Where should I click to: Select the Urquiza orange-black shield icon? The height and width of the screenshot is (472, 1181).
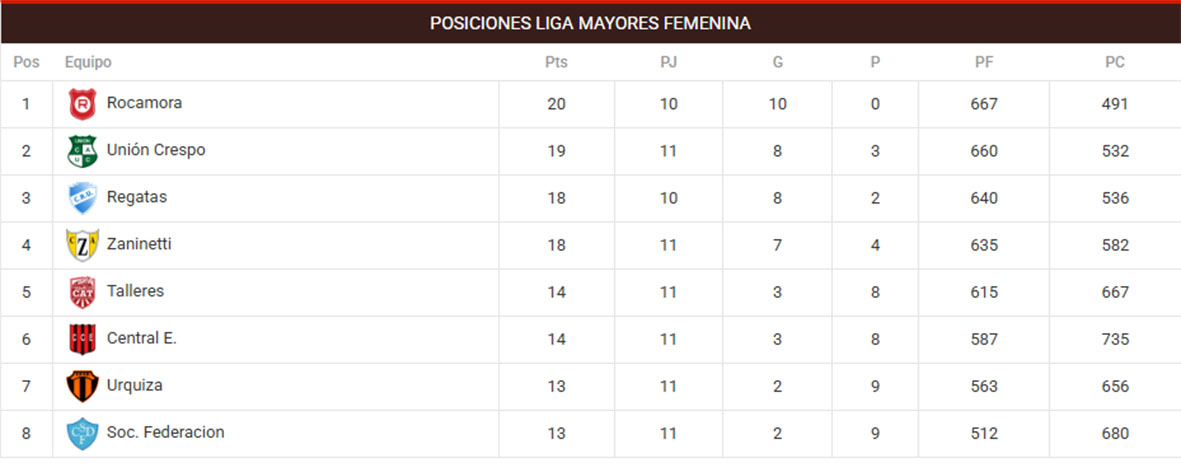82,386
